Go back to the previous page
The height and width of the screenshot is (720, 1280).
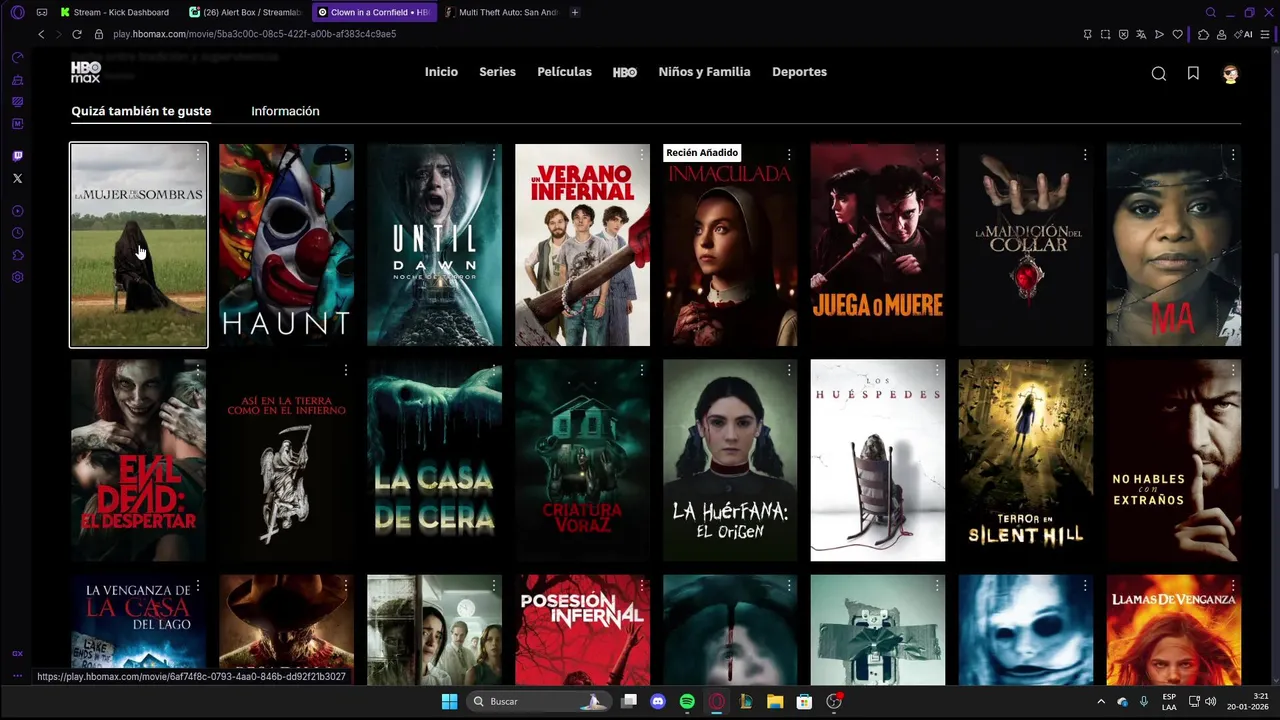[41, 34]
